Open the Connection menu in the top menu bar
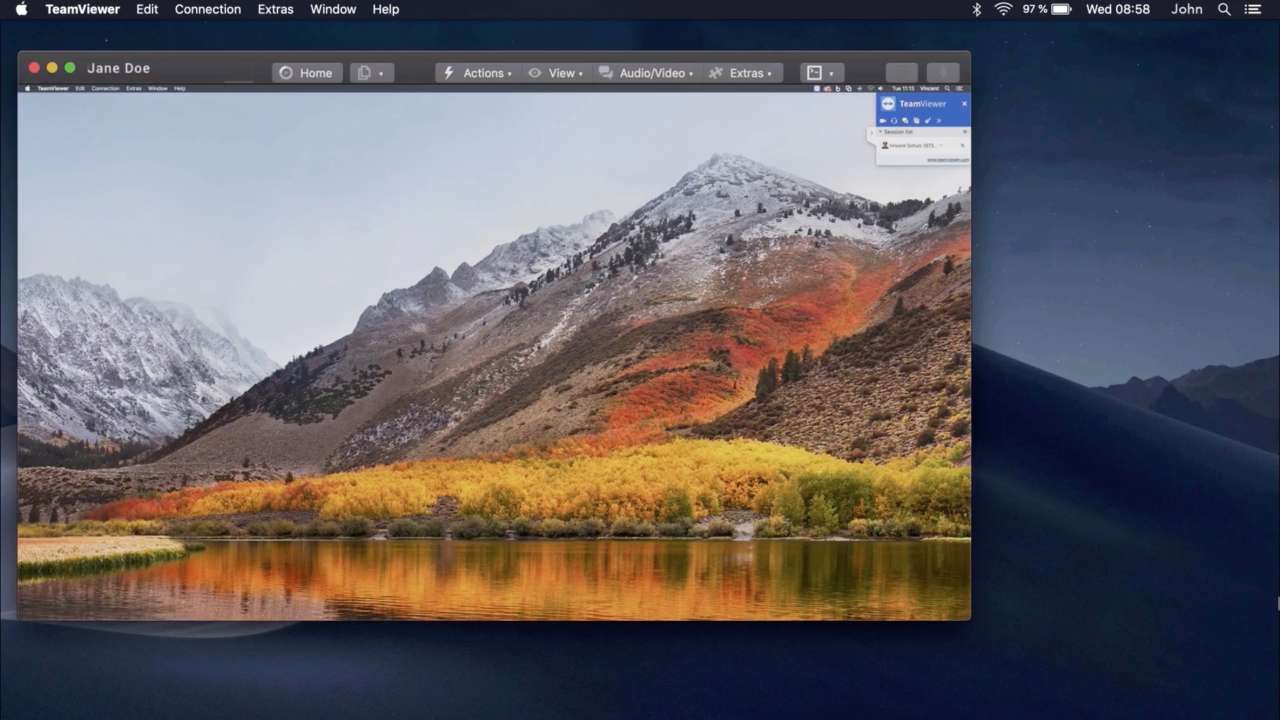Viewport: 1280px width, 720px height. (208, 9)
